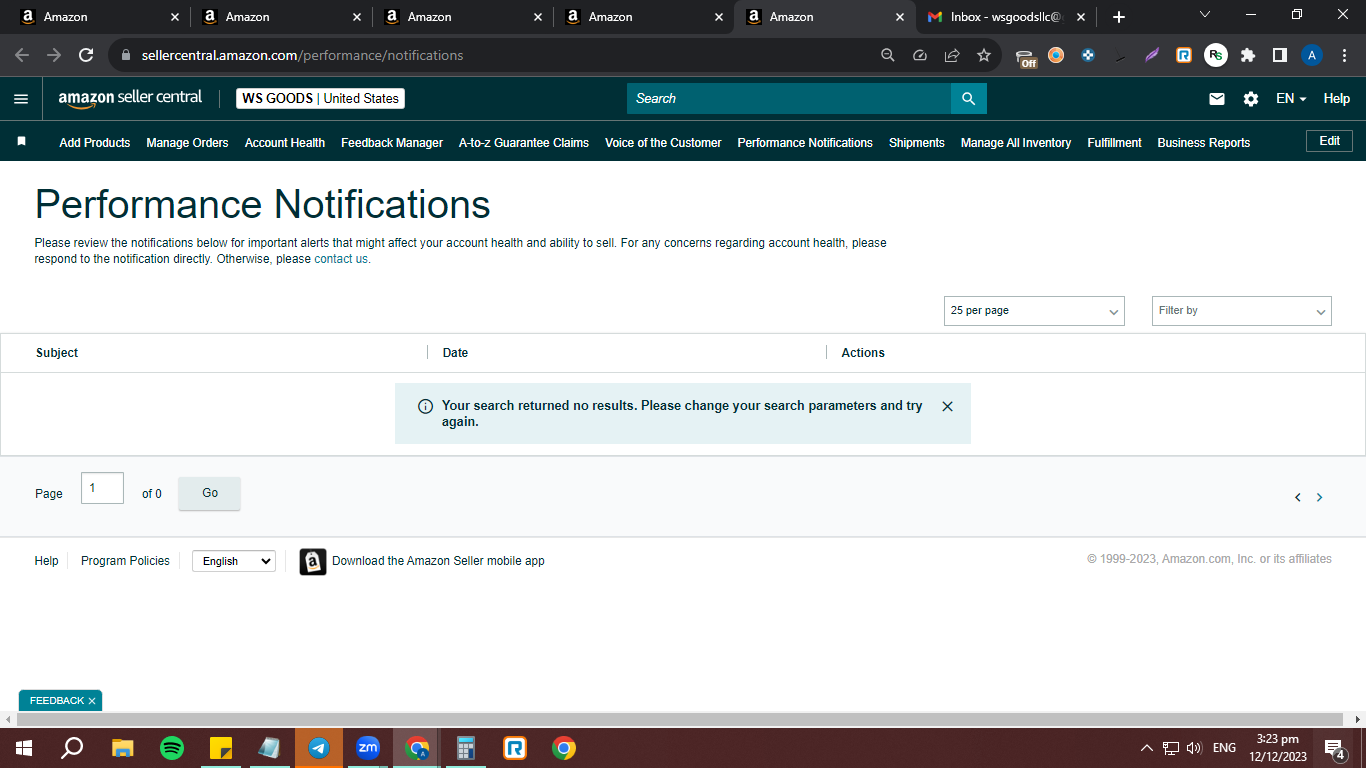The height and width of the screenshot is (768, 1366).
Task: Click the Edit button in nav bar
Action: point(1329,141)
